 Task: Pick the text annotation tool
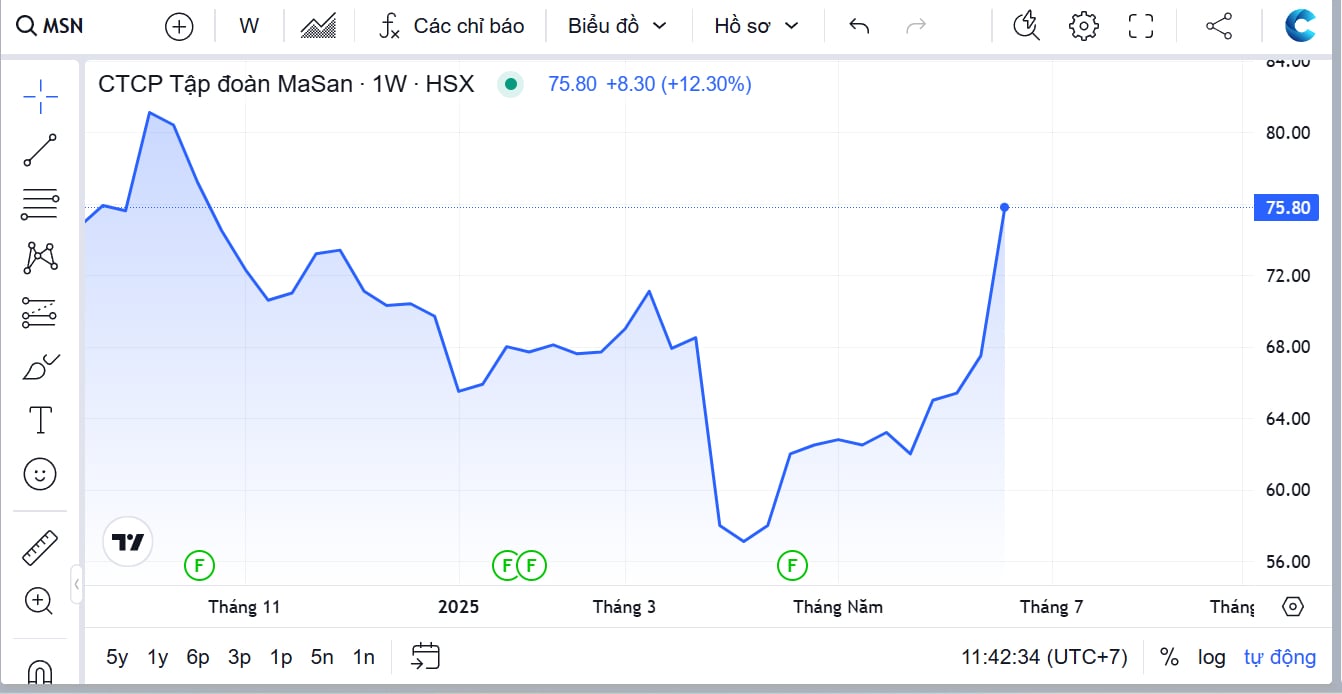[40, 420]
